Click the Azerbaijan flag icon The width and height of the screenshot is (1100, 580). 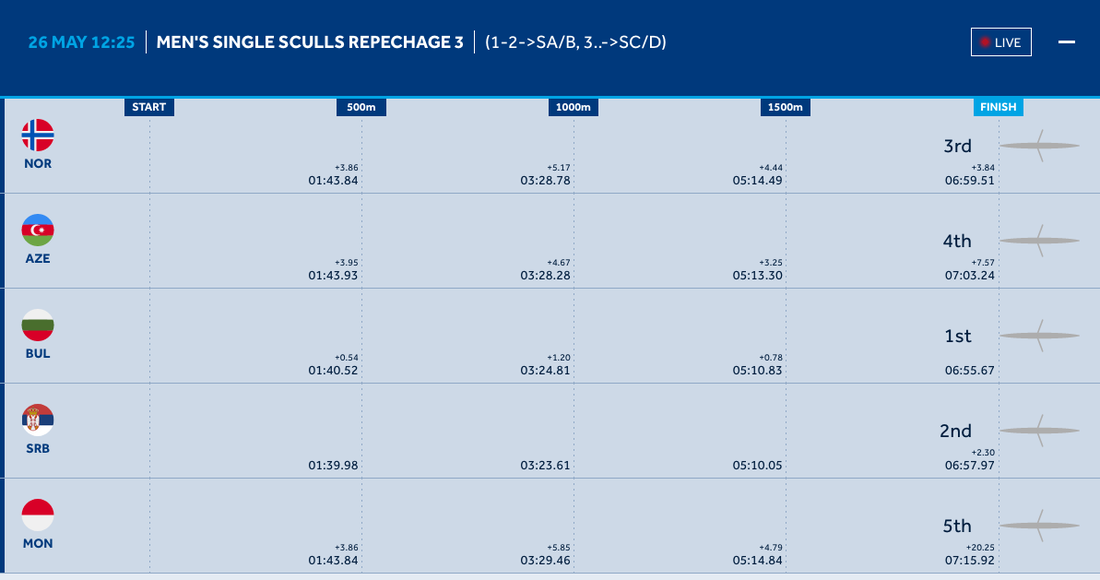point(38,230)
